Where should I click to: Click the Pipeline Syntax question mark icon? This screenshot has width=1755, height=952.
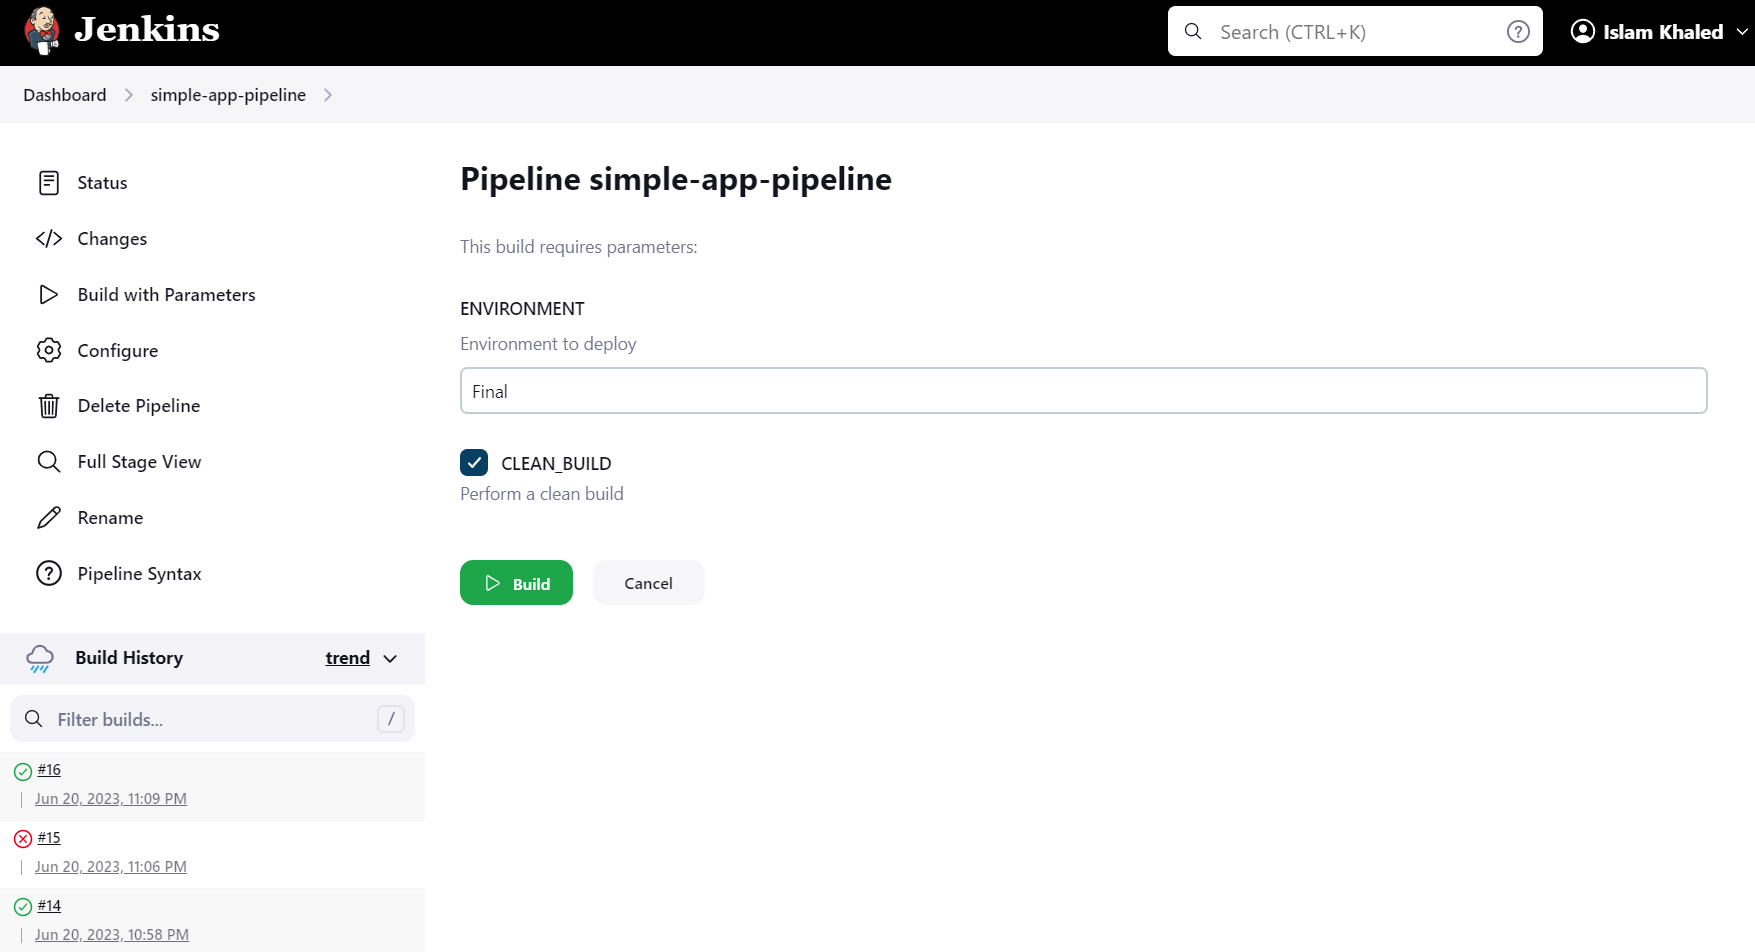[49, 573]
